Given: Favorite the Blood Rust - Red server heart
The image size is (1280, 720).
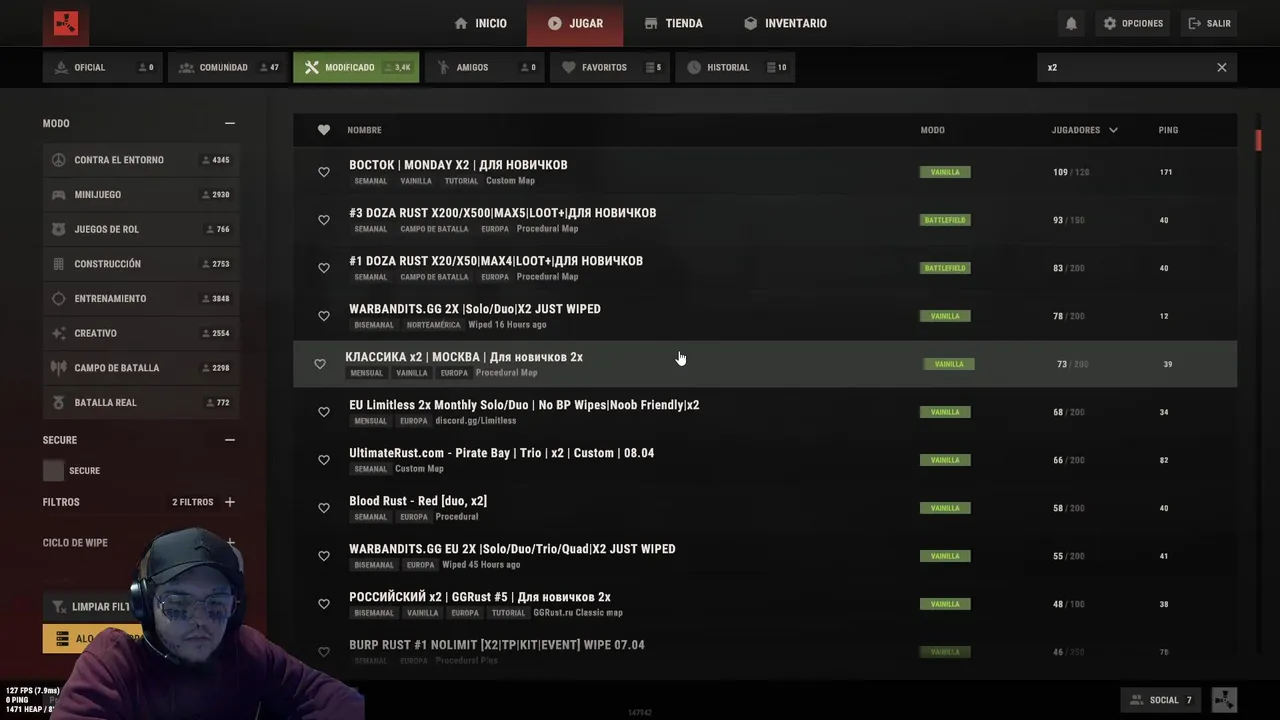Looking at the screenshot, I should tap(324, 508).
